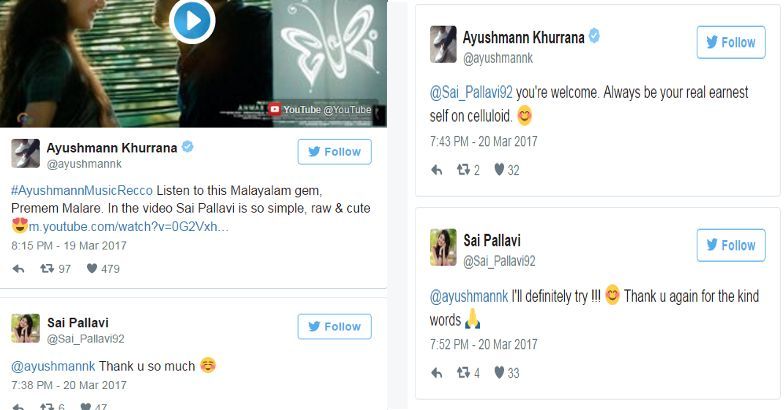Like the tweet with 479 likes
784x410 pixels.
coord(92,268)
